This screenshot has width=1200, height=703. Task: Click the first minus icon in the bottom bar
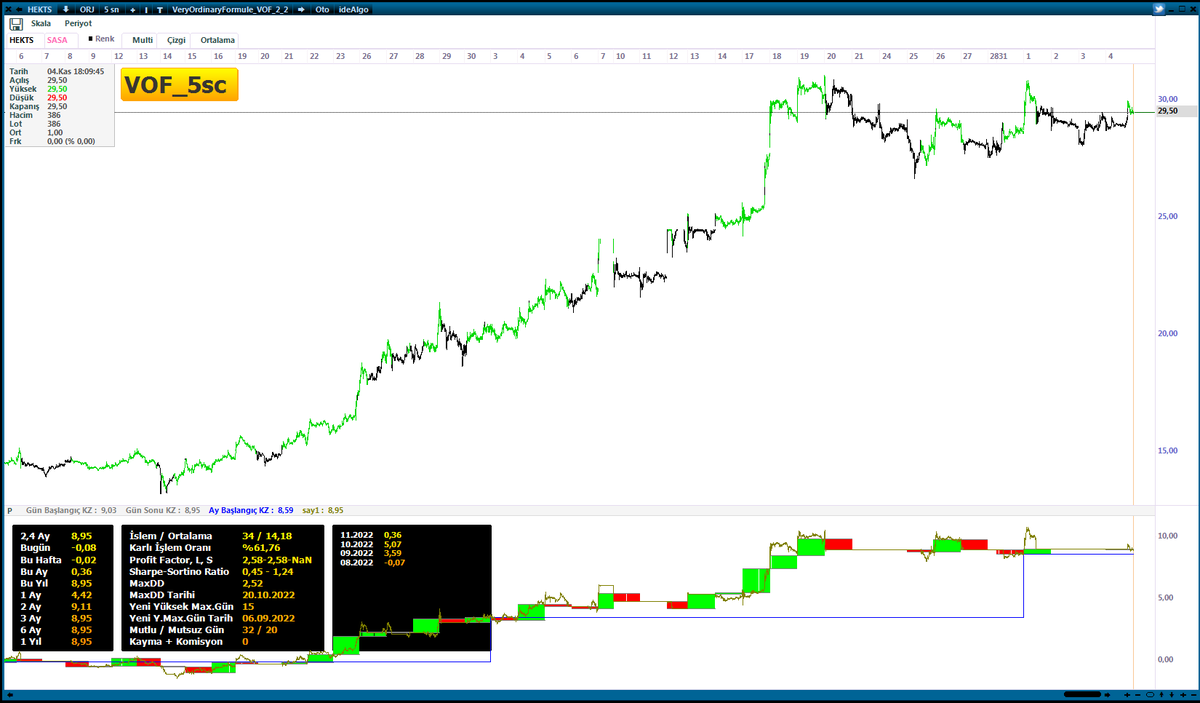click(x=1138, y=695)
